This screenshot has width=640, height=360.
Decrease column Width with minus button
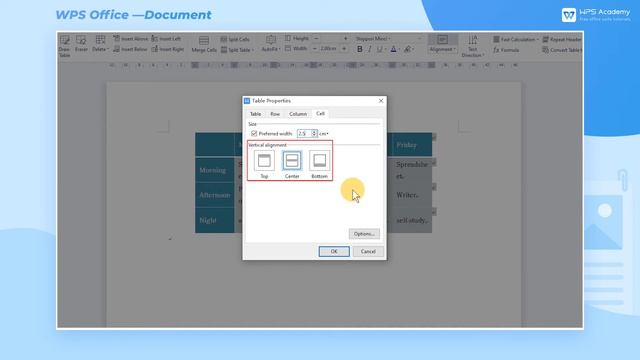click(x=315, y=49)
